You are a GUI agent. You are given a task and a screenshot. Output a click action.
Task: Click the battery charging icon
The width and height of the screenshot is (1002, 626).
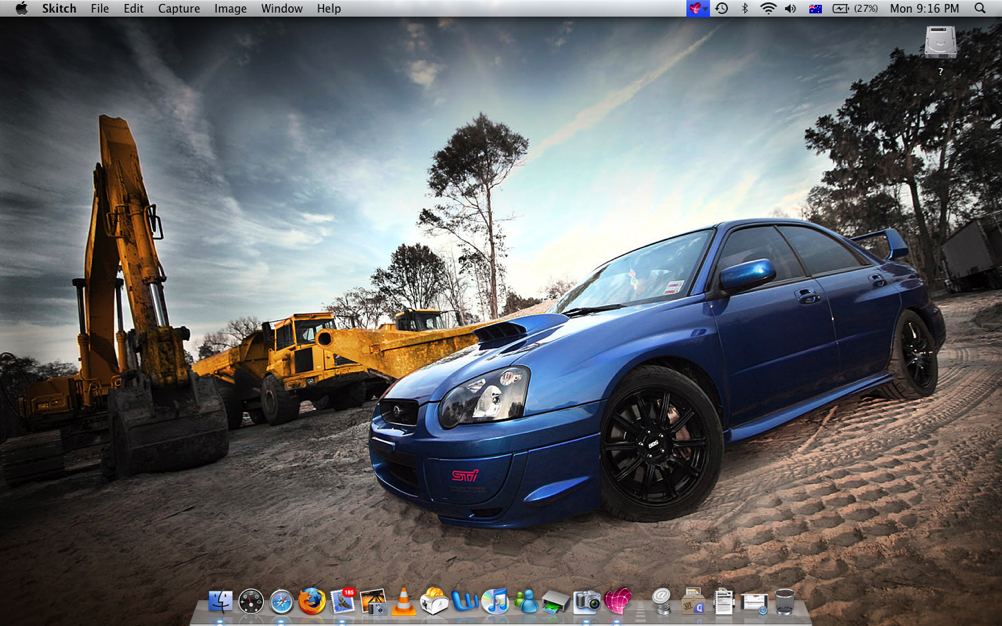click(x=840, y=8)
